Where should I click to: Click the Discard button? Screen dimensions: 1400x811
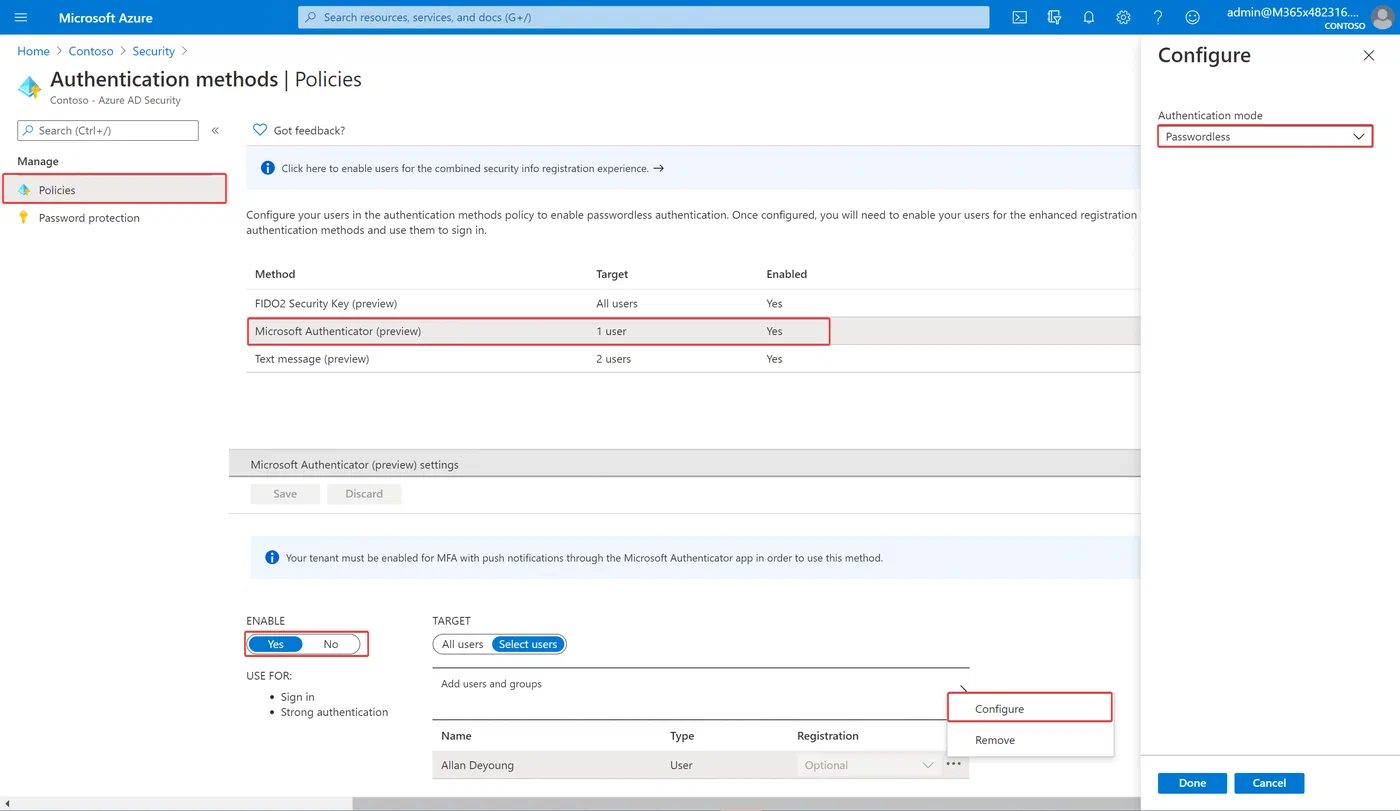click(x=364, y=494)
